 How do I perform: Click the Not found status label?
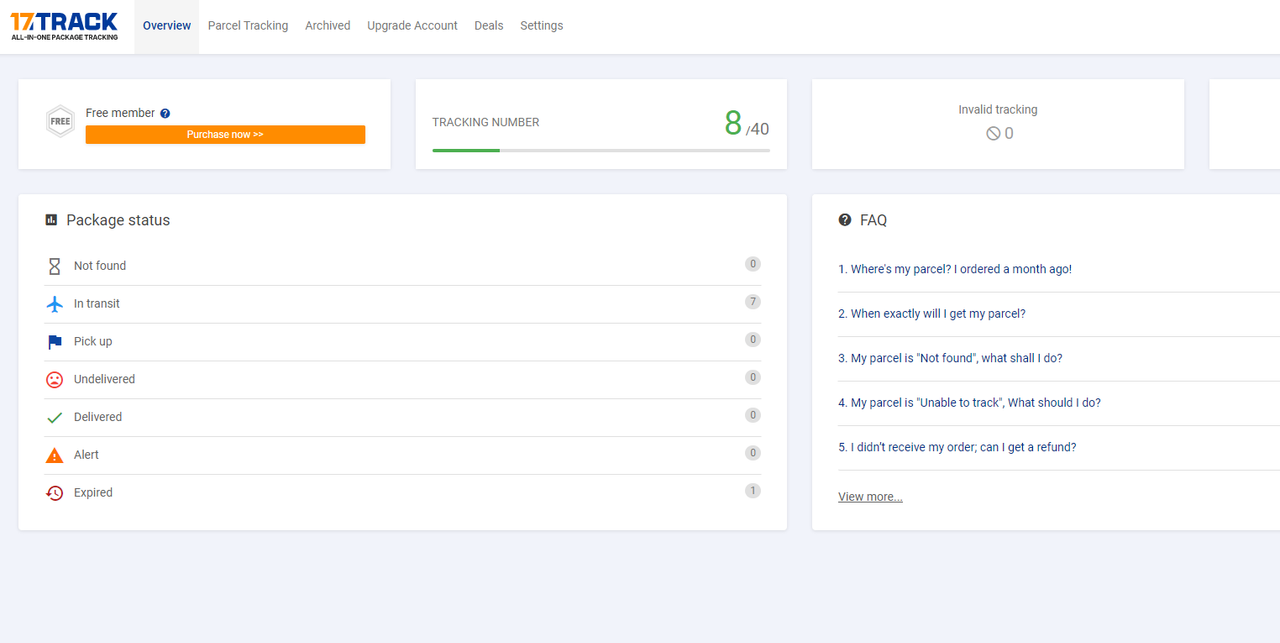point(100,266)
